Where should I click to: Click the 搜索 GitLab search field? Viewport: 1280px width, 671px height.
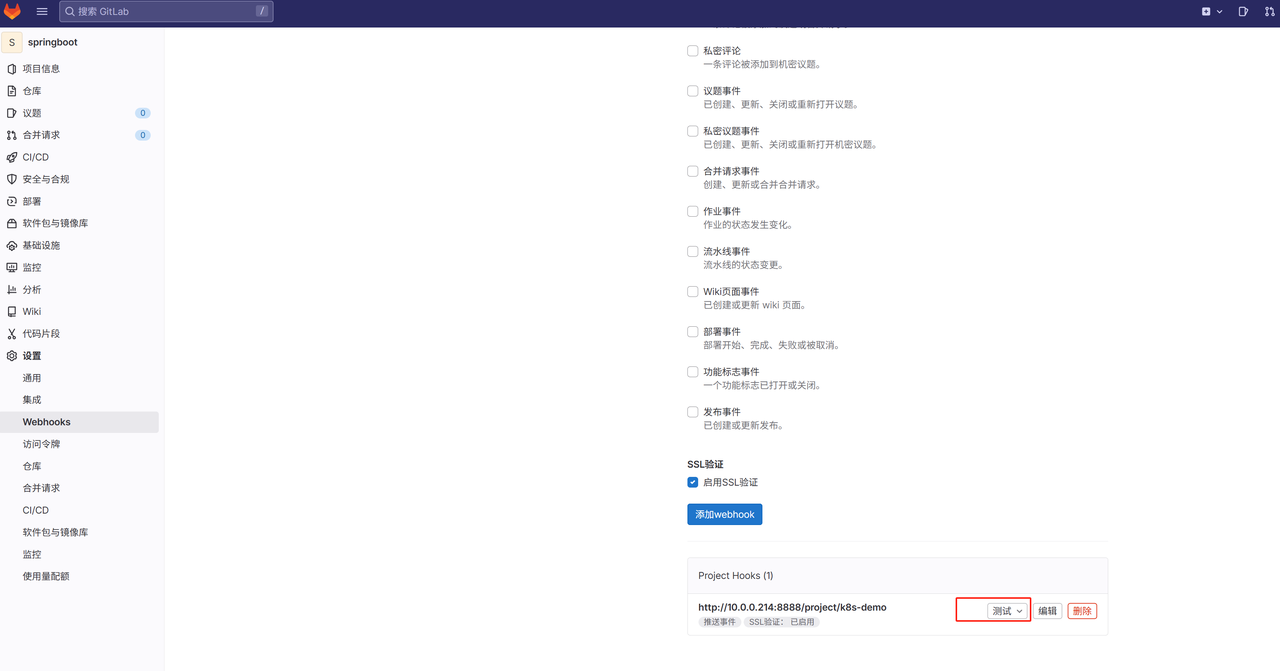[x=166, y=12]
